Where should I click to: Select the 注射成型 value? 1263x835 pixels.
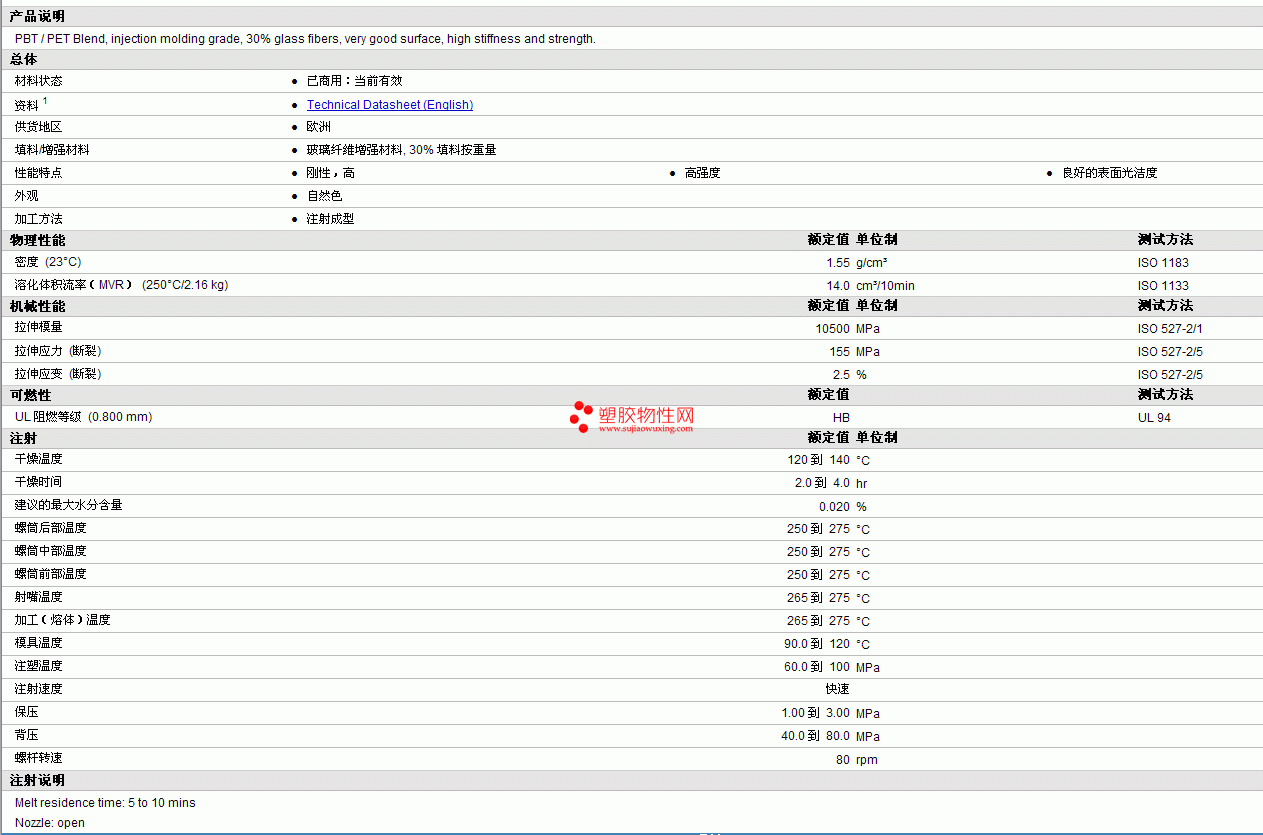click(330, 219)
